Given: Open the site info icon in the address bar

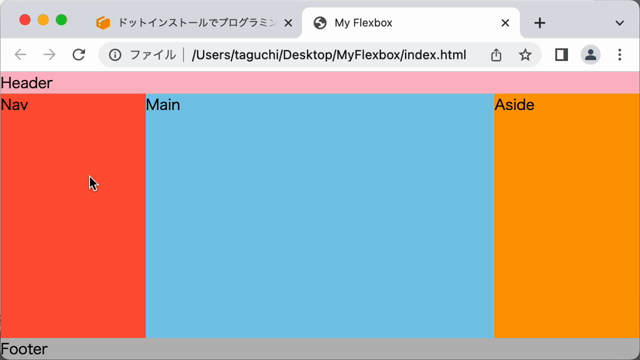Looking at the screenshot, I should coord(115,55).
